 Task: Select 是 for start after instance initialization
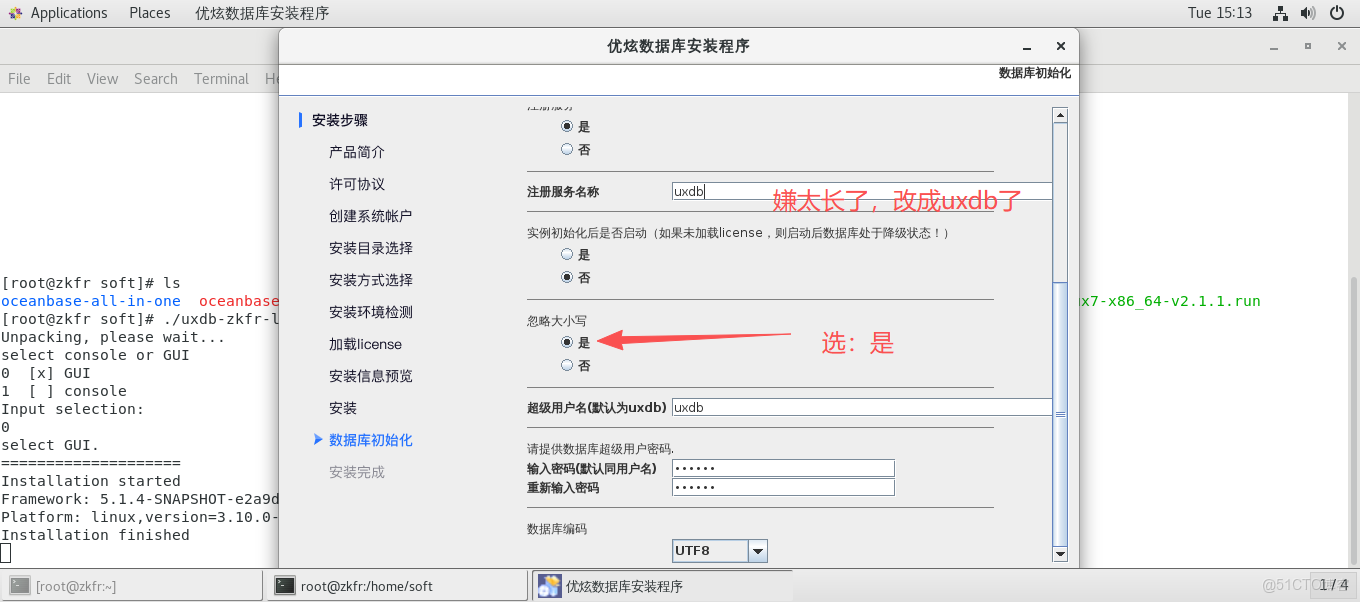[x=567, y=255]
